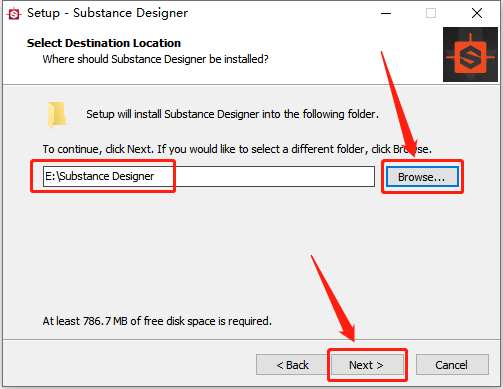Click 'Where should Substance Designer be installed?' text
The width and height of the screenshot is (503, 389).
pos(155,59)
